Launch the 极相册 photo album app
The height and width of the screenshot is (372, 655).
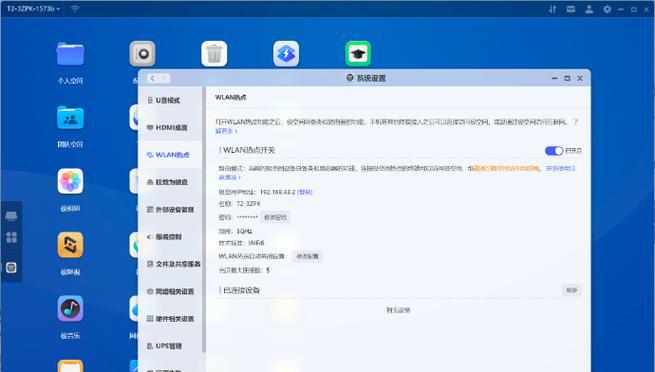[x=70, y=181]
